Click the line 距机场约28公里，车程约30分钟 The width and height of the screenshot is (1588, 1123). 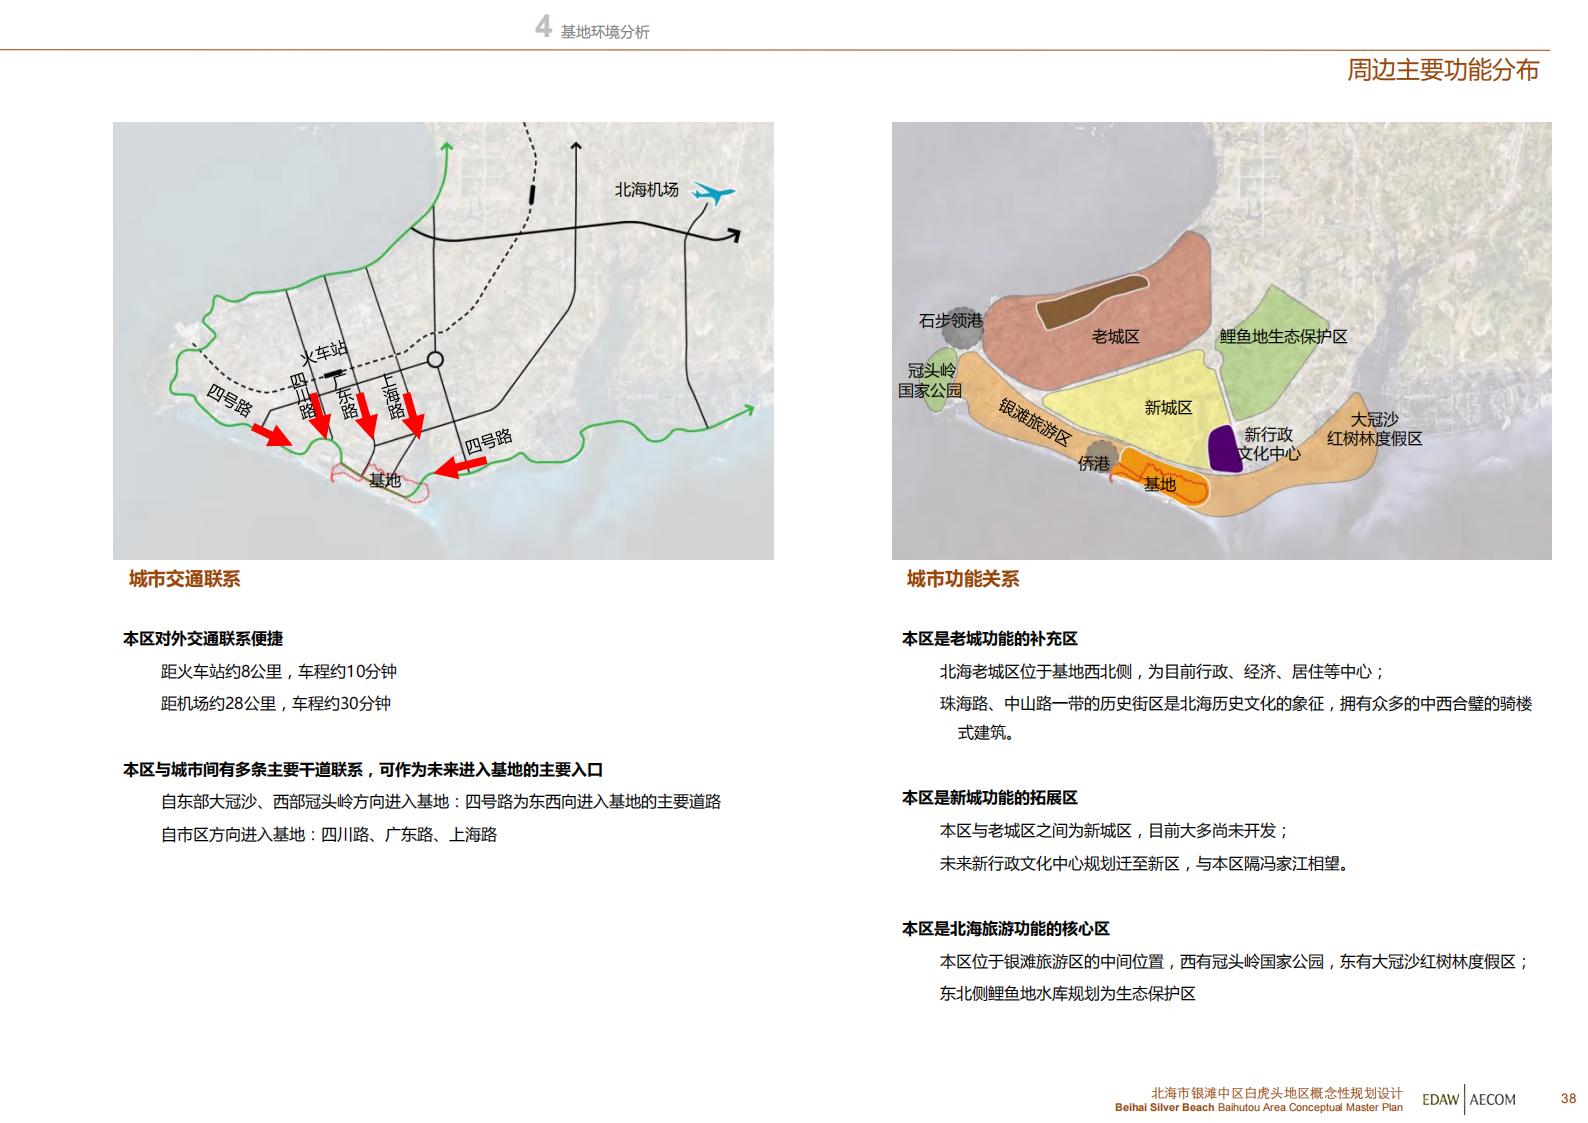tap(276, 703)
